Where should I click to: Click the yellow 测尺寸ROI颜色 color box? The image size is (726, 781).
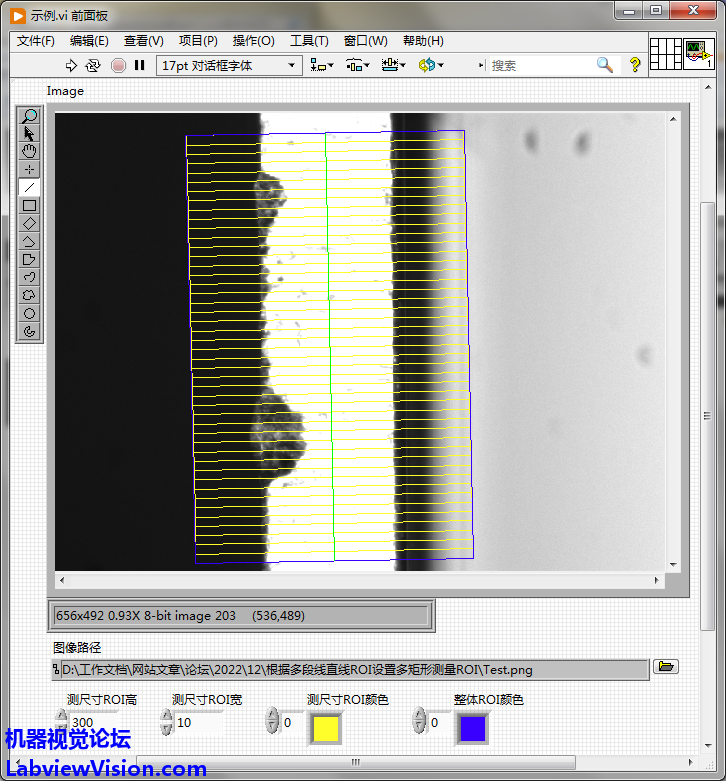click(x=326, y=728)
